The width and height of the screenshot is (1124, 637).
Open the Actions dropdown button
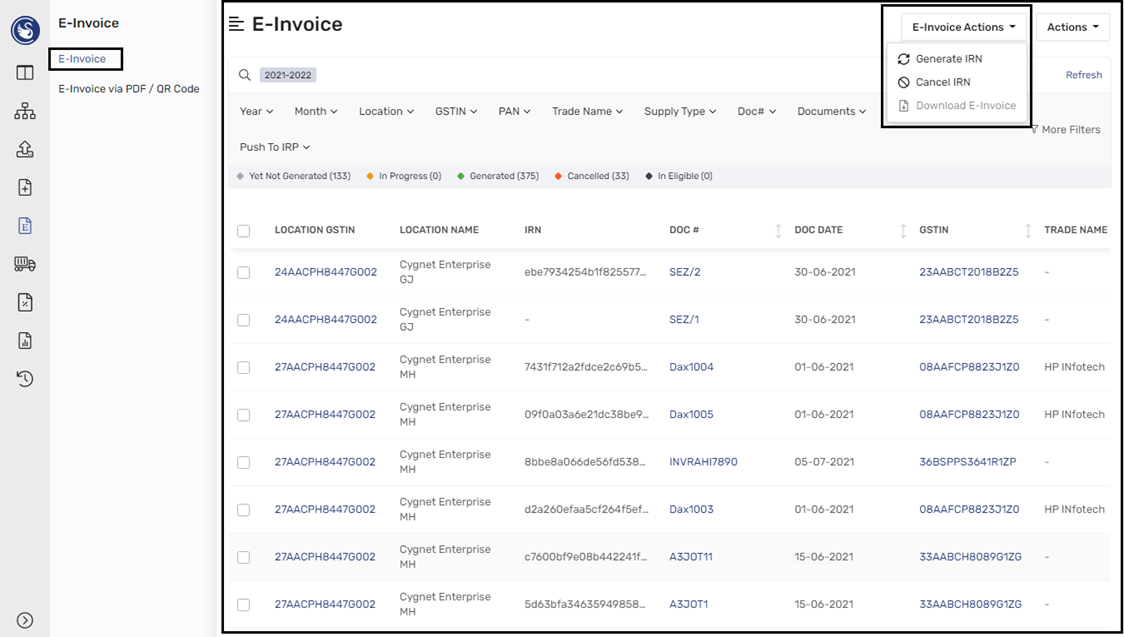point(1072,27)
